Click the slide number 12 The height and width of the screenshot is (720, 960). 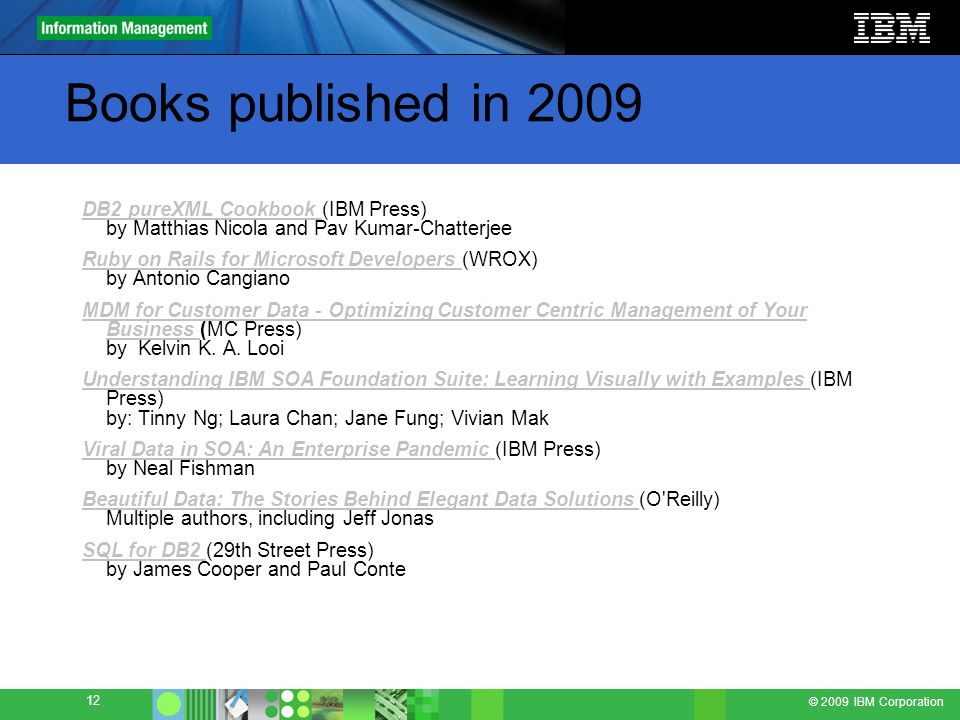[x=93, y=700]
